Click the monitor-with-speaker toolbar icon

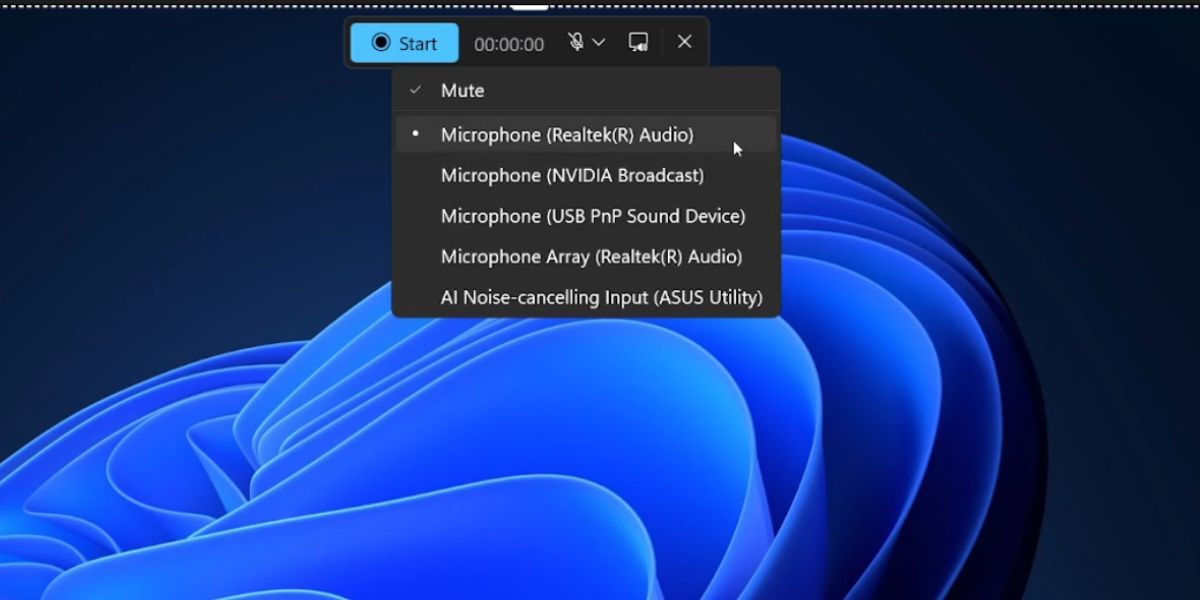[x=638, y=42]
